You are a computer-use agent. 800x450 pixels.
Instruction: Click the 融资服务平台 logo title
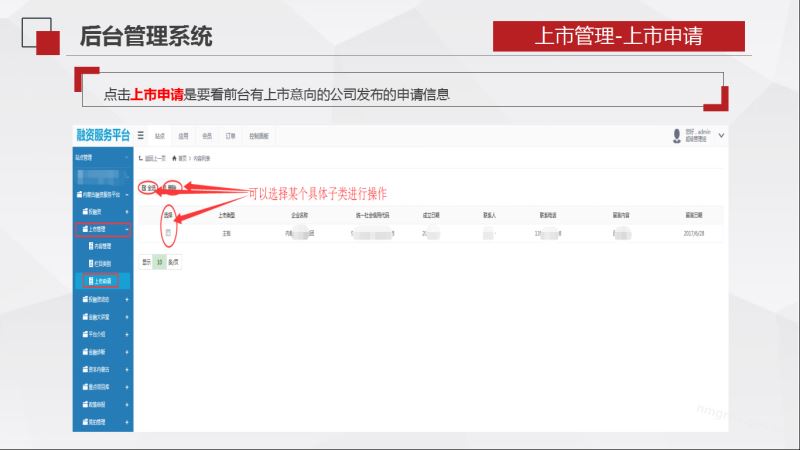point(102,135)
